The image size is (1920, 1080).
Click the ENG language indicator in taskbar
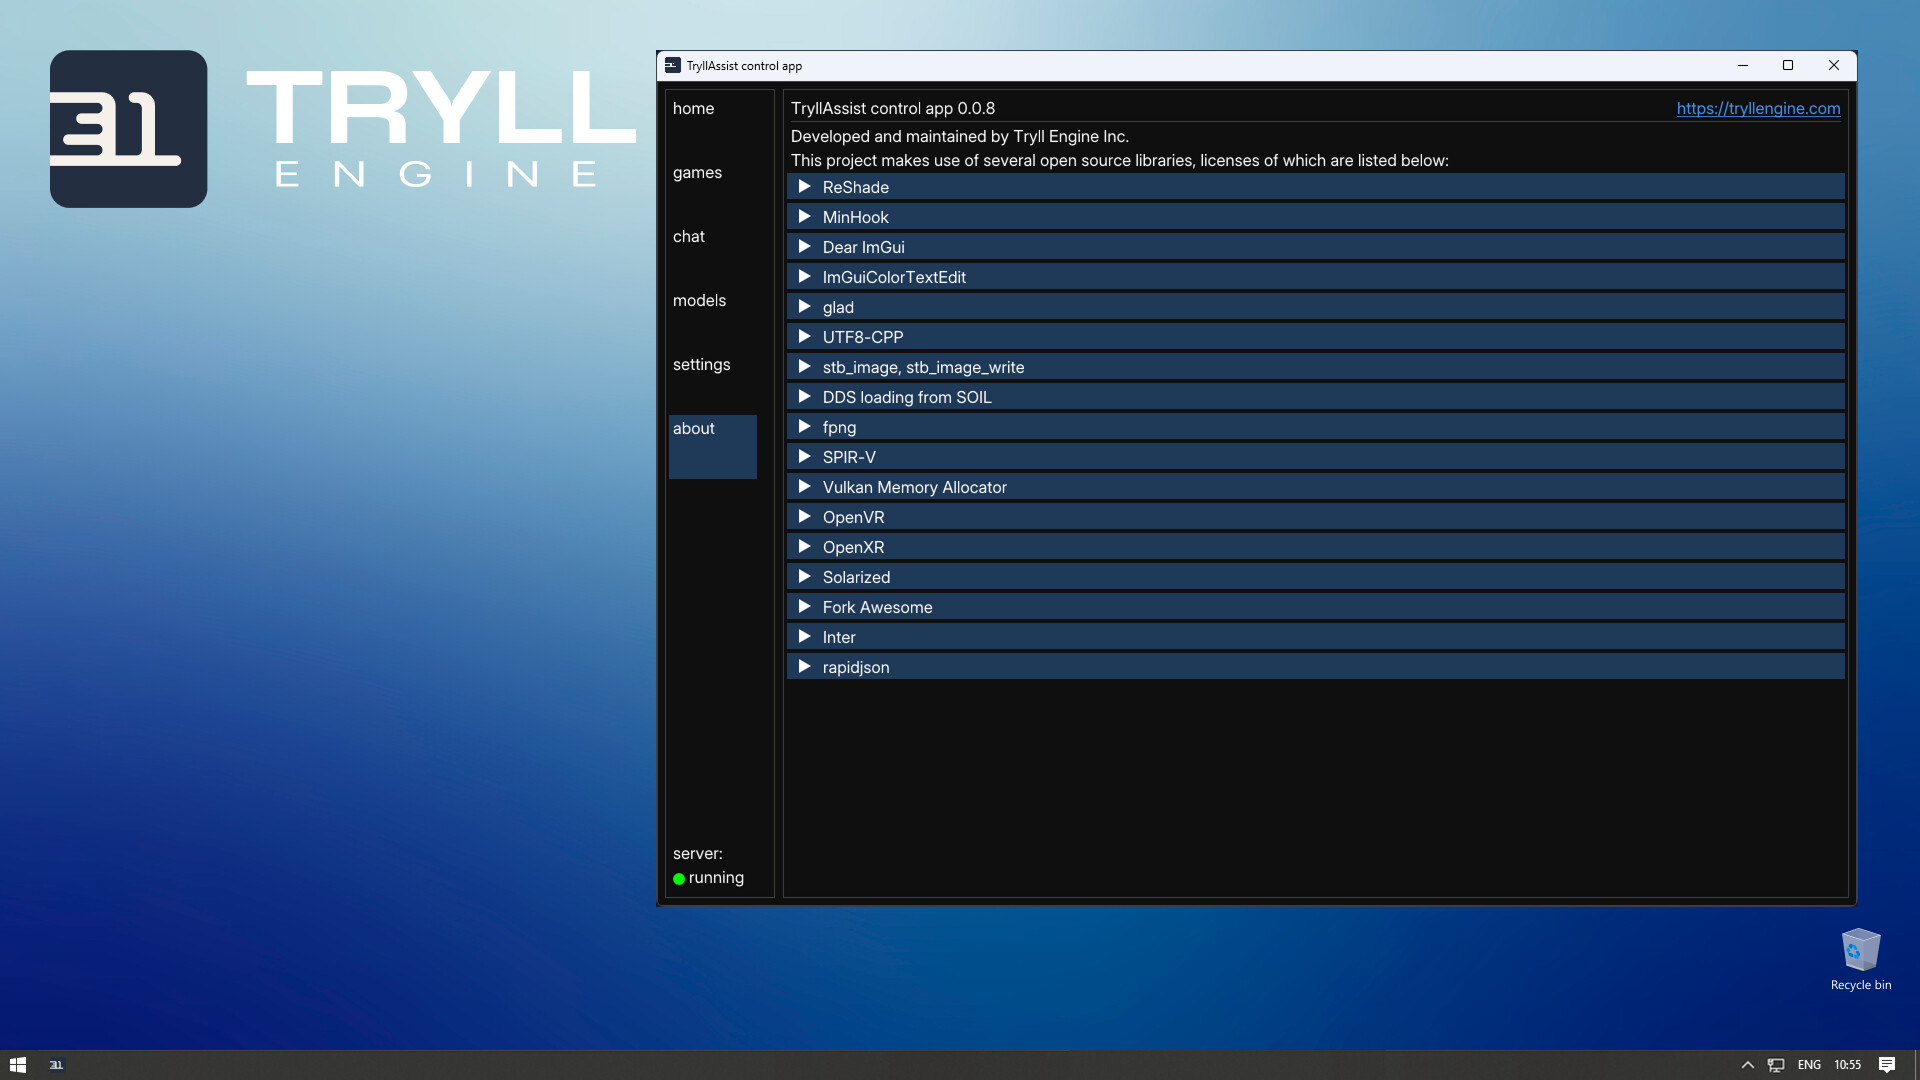pos(1809,1064)
